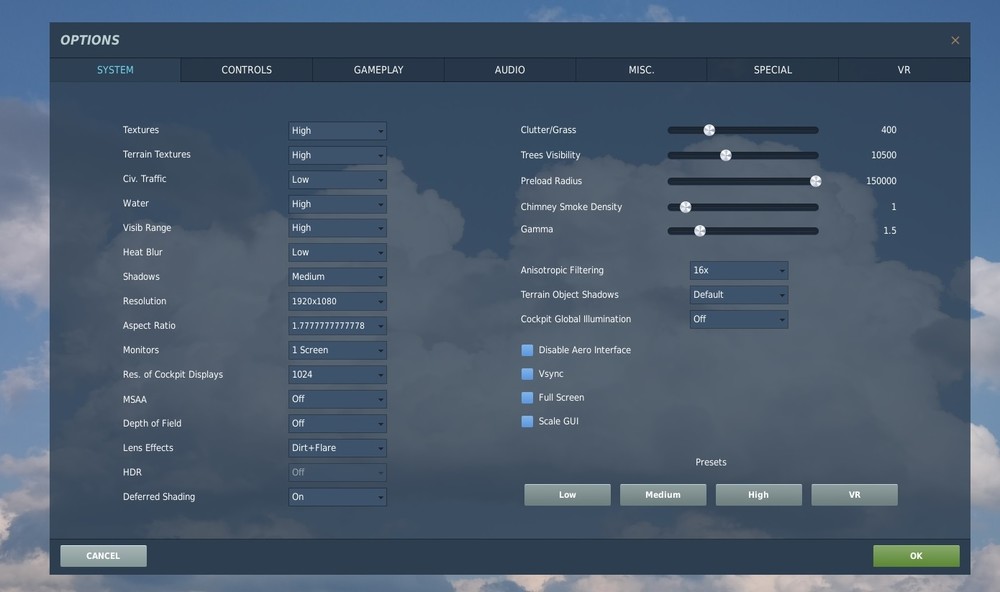Apply the High preset
Screen dimensions: 1000x592
coord(758,494)
